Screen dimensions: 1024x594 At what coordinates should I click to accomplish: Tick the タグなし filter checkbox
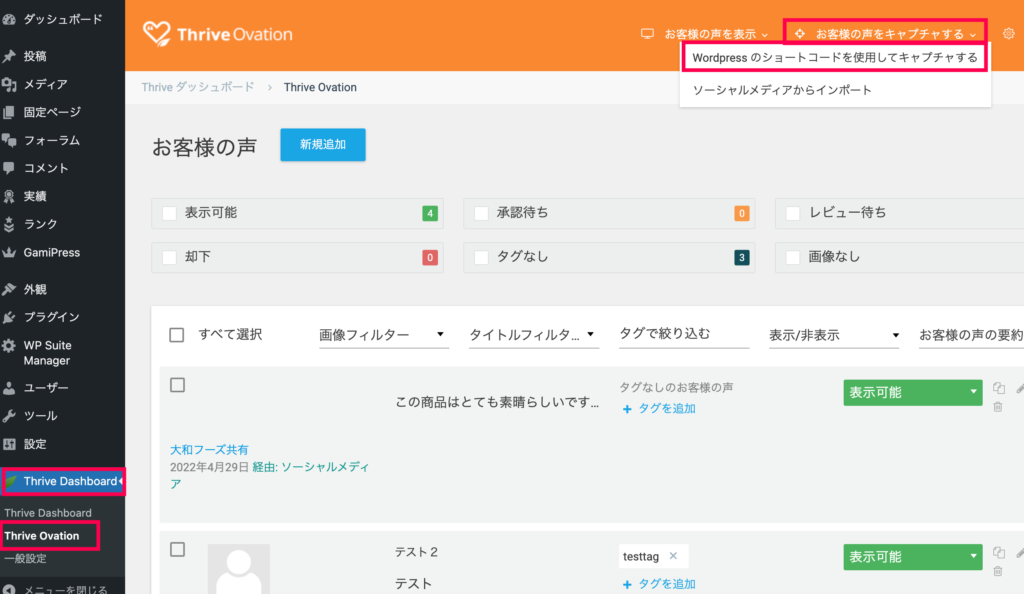tap(481, 257)
